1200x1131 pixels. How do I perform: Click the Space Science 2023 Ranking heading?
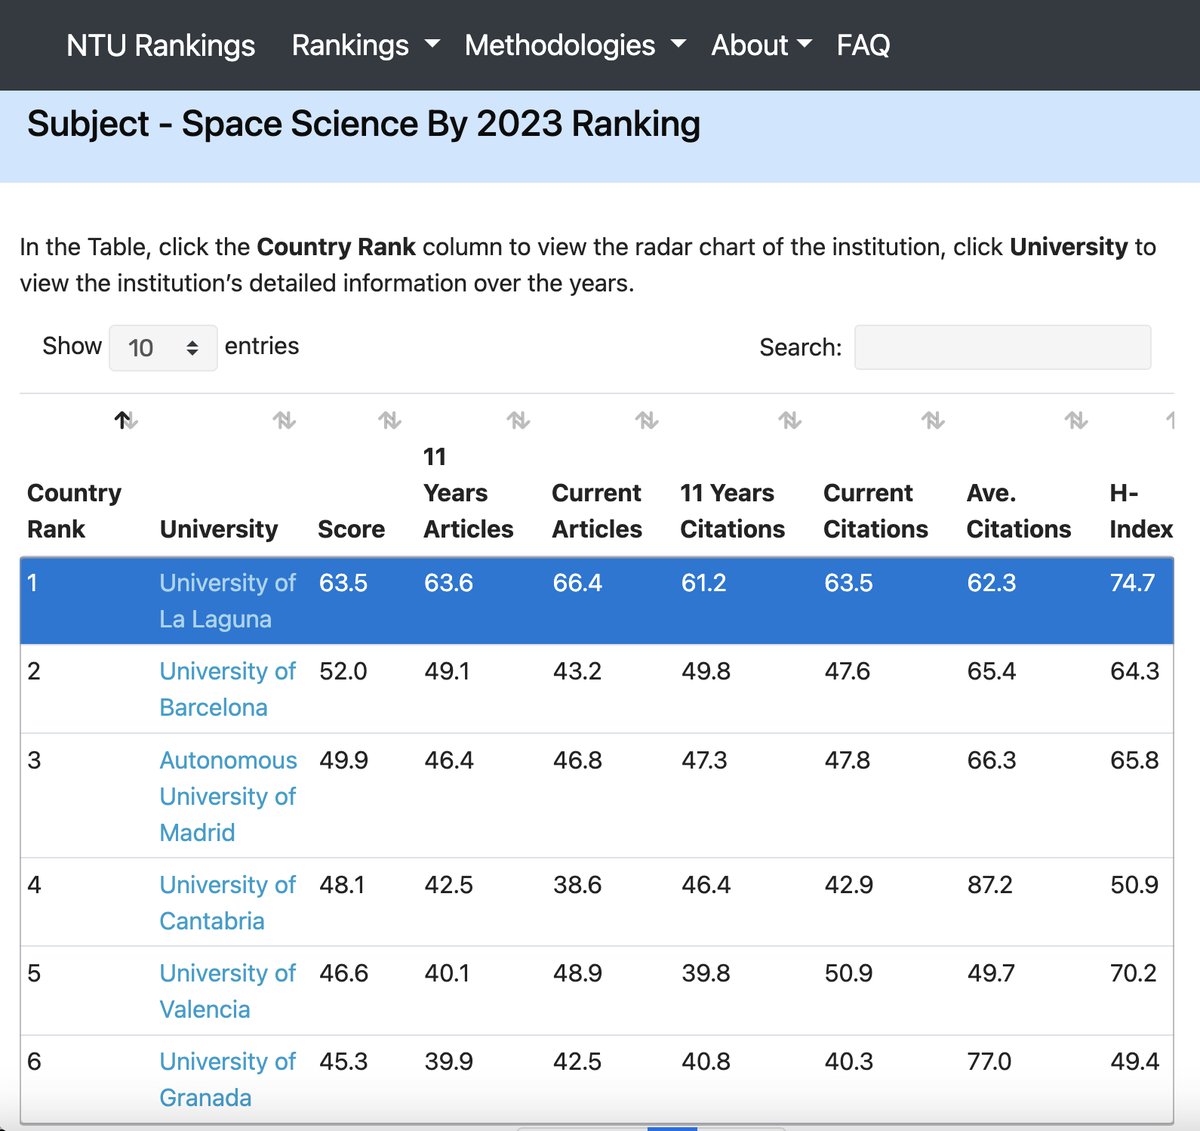364,124
